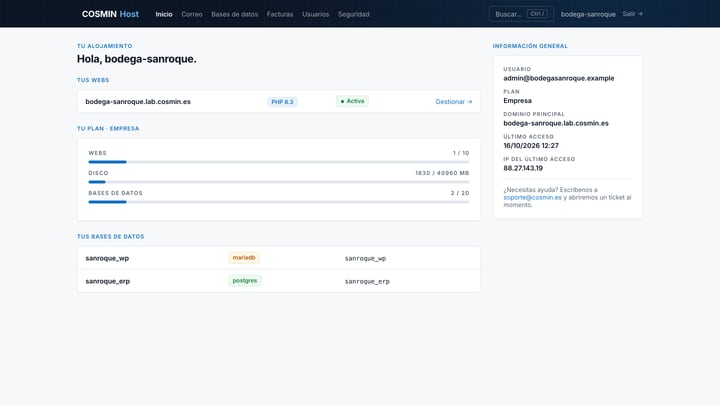The width and height of the screenshot is (720, 405).
Task: Focus the Buscar search field
Action: pyautogui.click(x=521, y=14)
